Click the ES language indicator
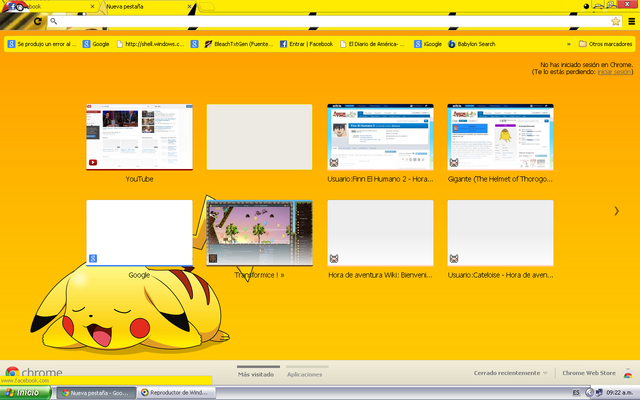640x400 pixels. pos(576,393)
